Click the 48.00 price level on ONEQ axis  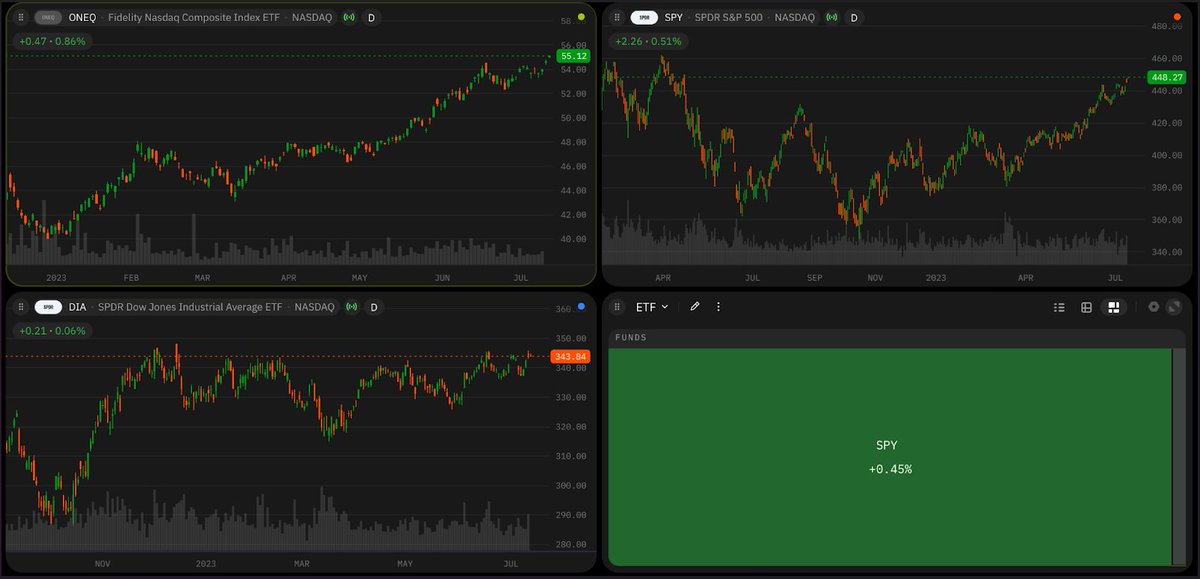click(573, 142)
